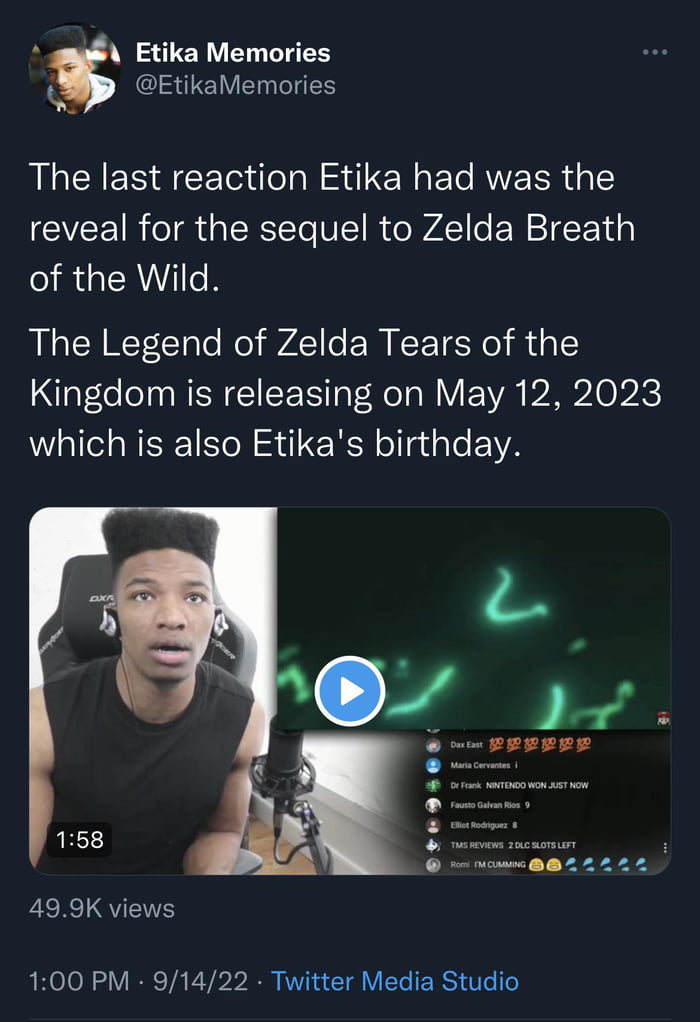The image size is (700, 1022).
Task: Click Dr Frank's NINTENDO WON message
Action: pos(535,785)
